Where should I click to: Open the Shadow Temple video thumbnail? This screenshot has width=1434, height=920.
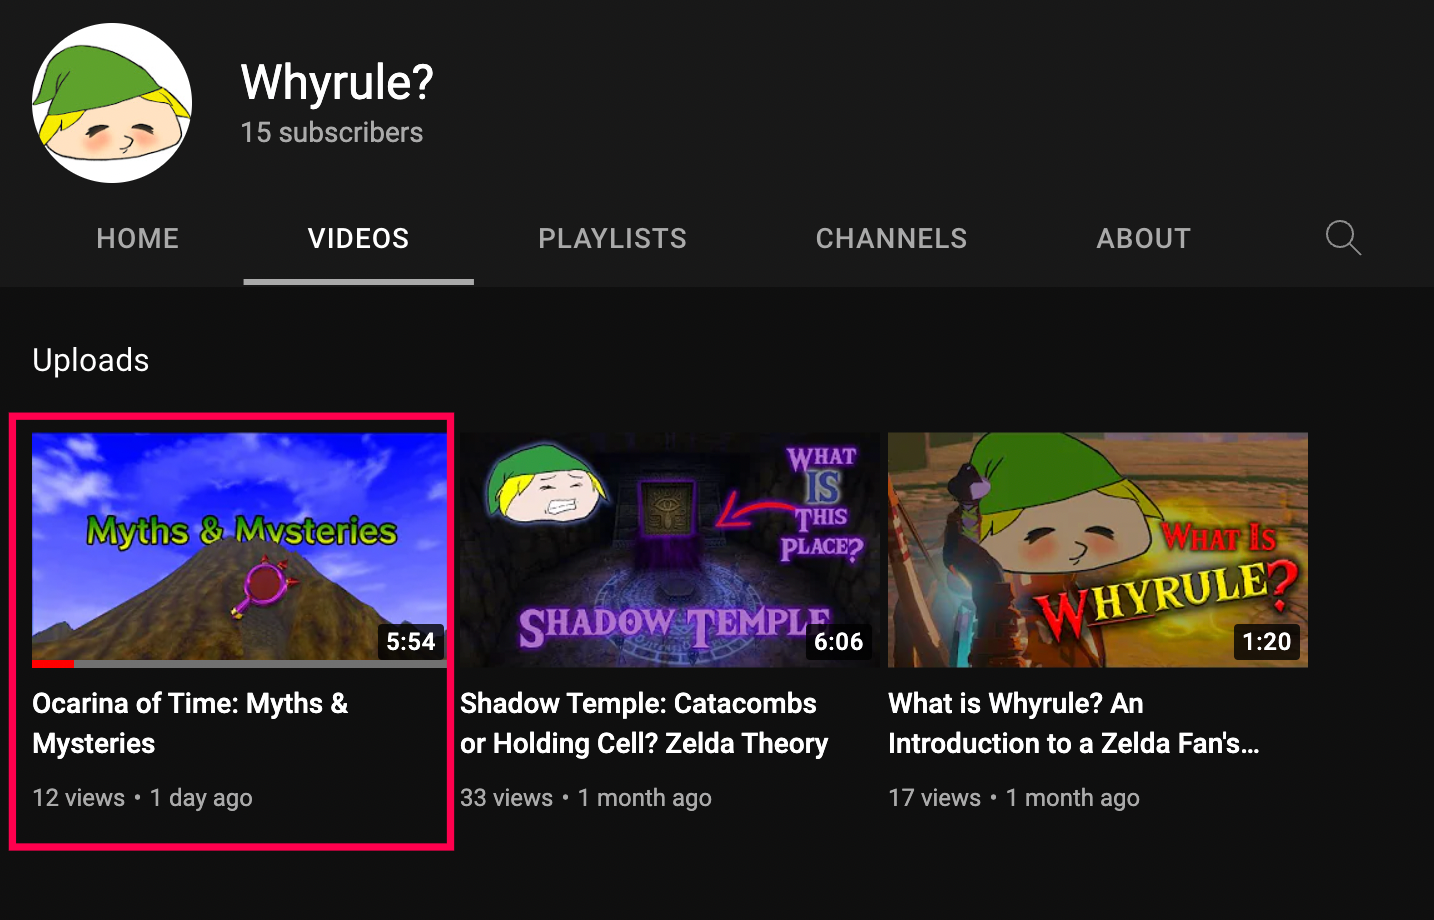pyautogui.click(x=670, y=549)
